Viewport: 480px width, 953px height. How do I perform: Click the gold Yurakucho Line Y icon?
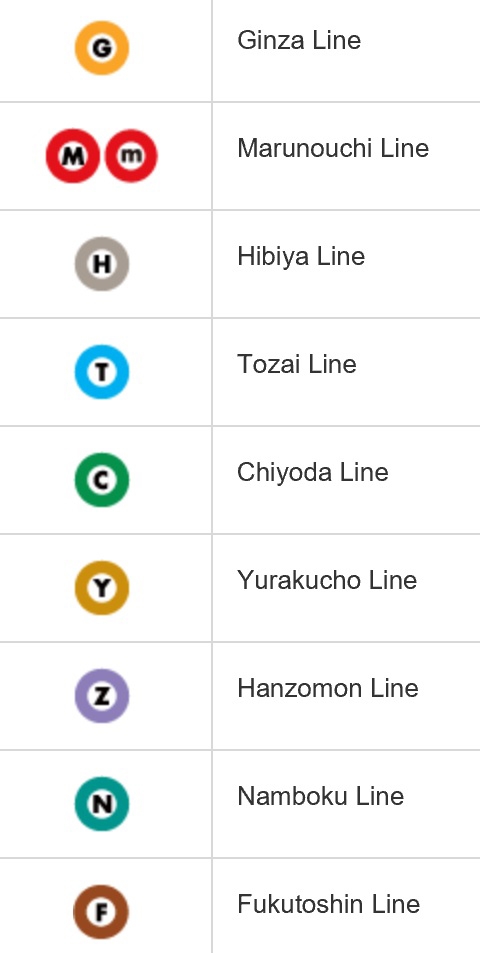[102, 588]
